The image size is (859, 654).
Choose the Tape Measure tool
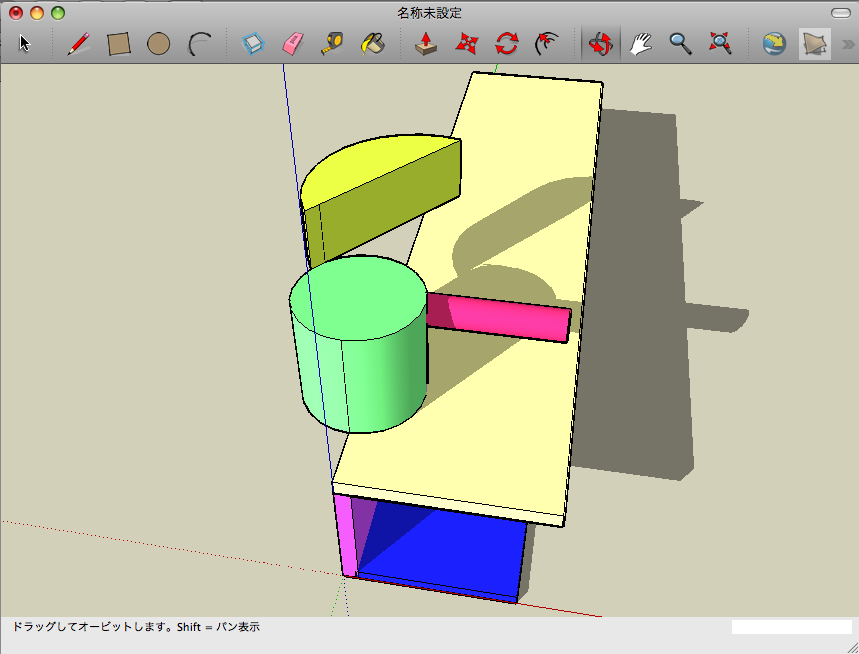333,44
